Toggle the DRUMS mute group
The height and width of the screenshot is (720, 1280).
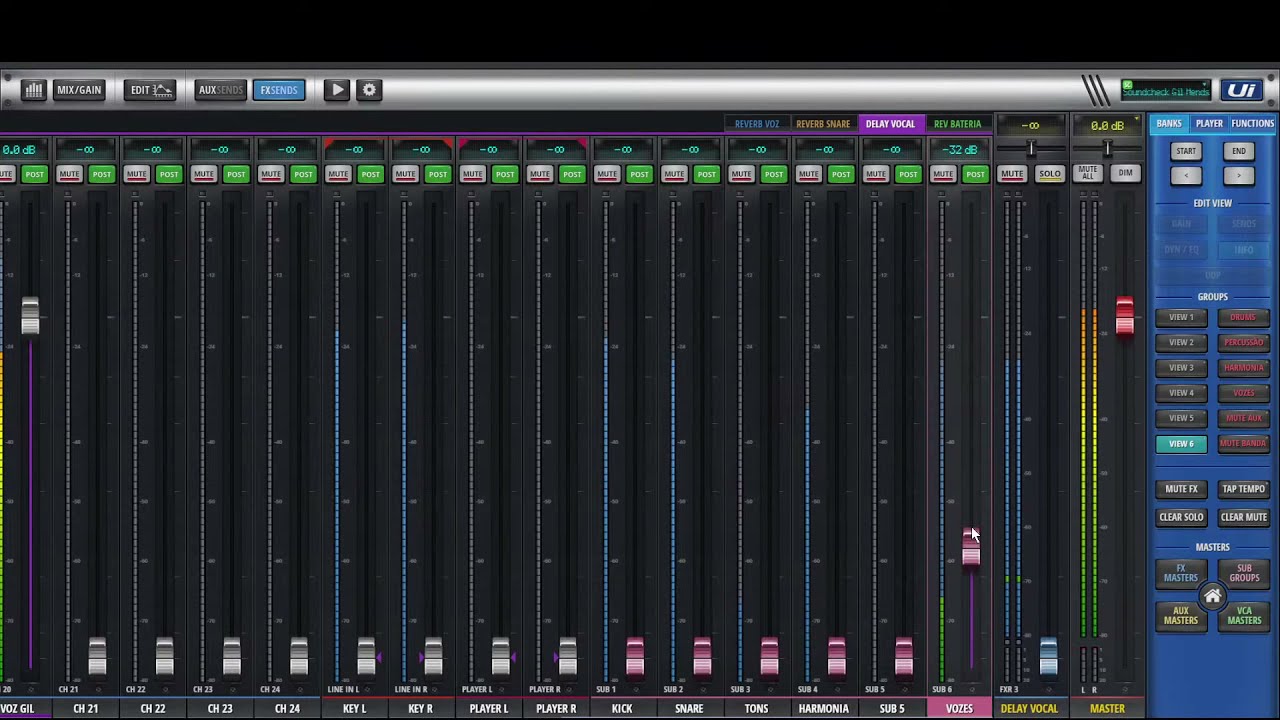(x=1243, y=317)
